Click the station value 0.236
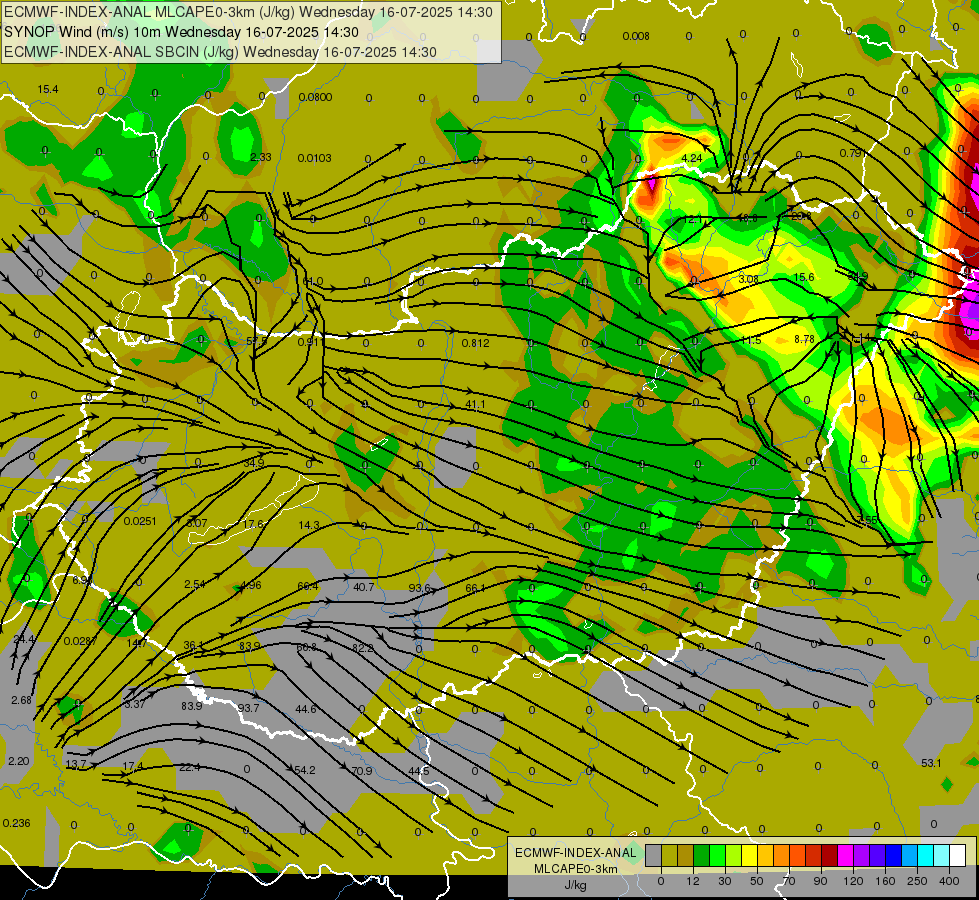 (16, 823)
